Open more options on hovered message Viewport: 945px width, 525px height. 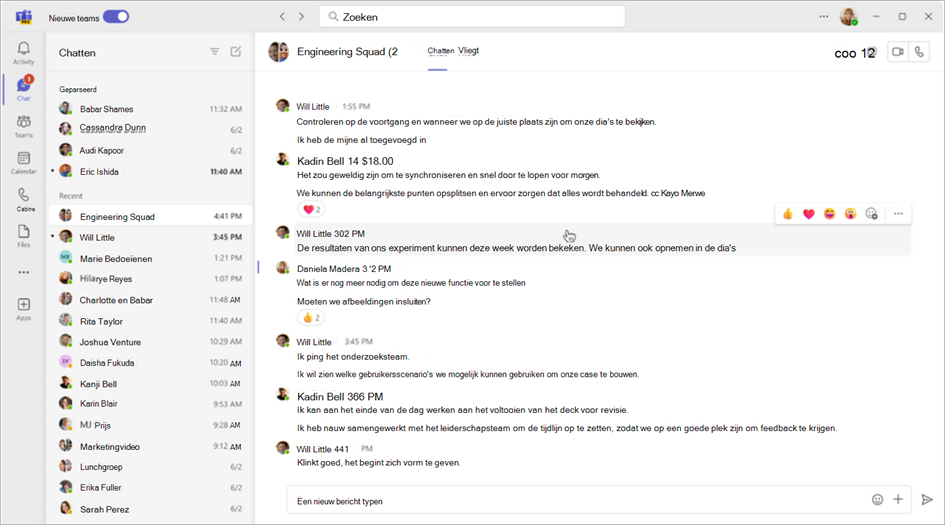(x=898, y=213)
